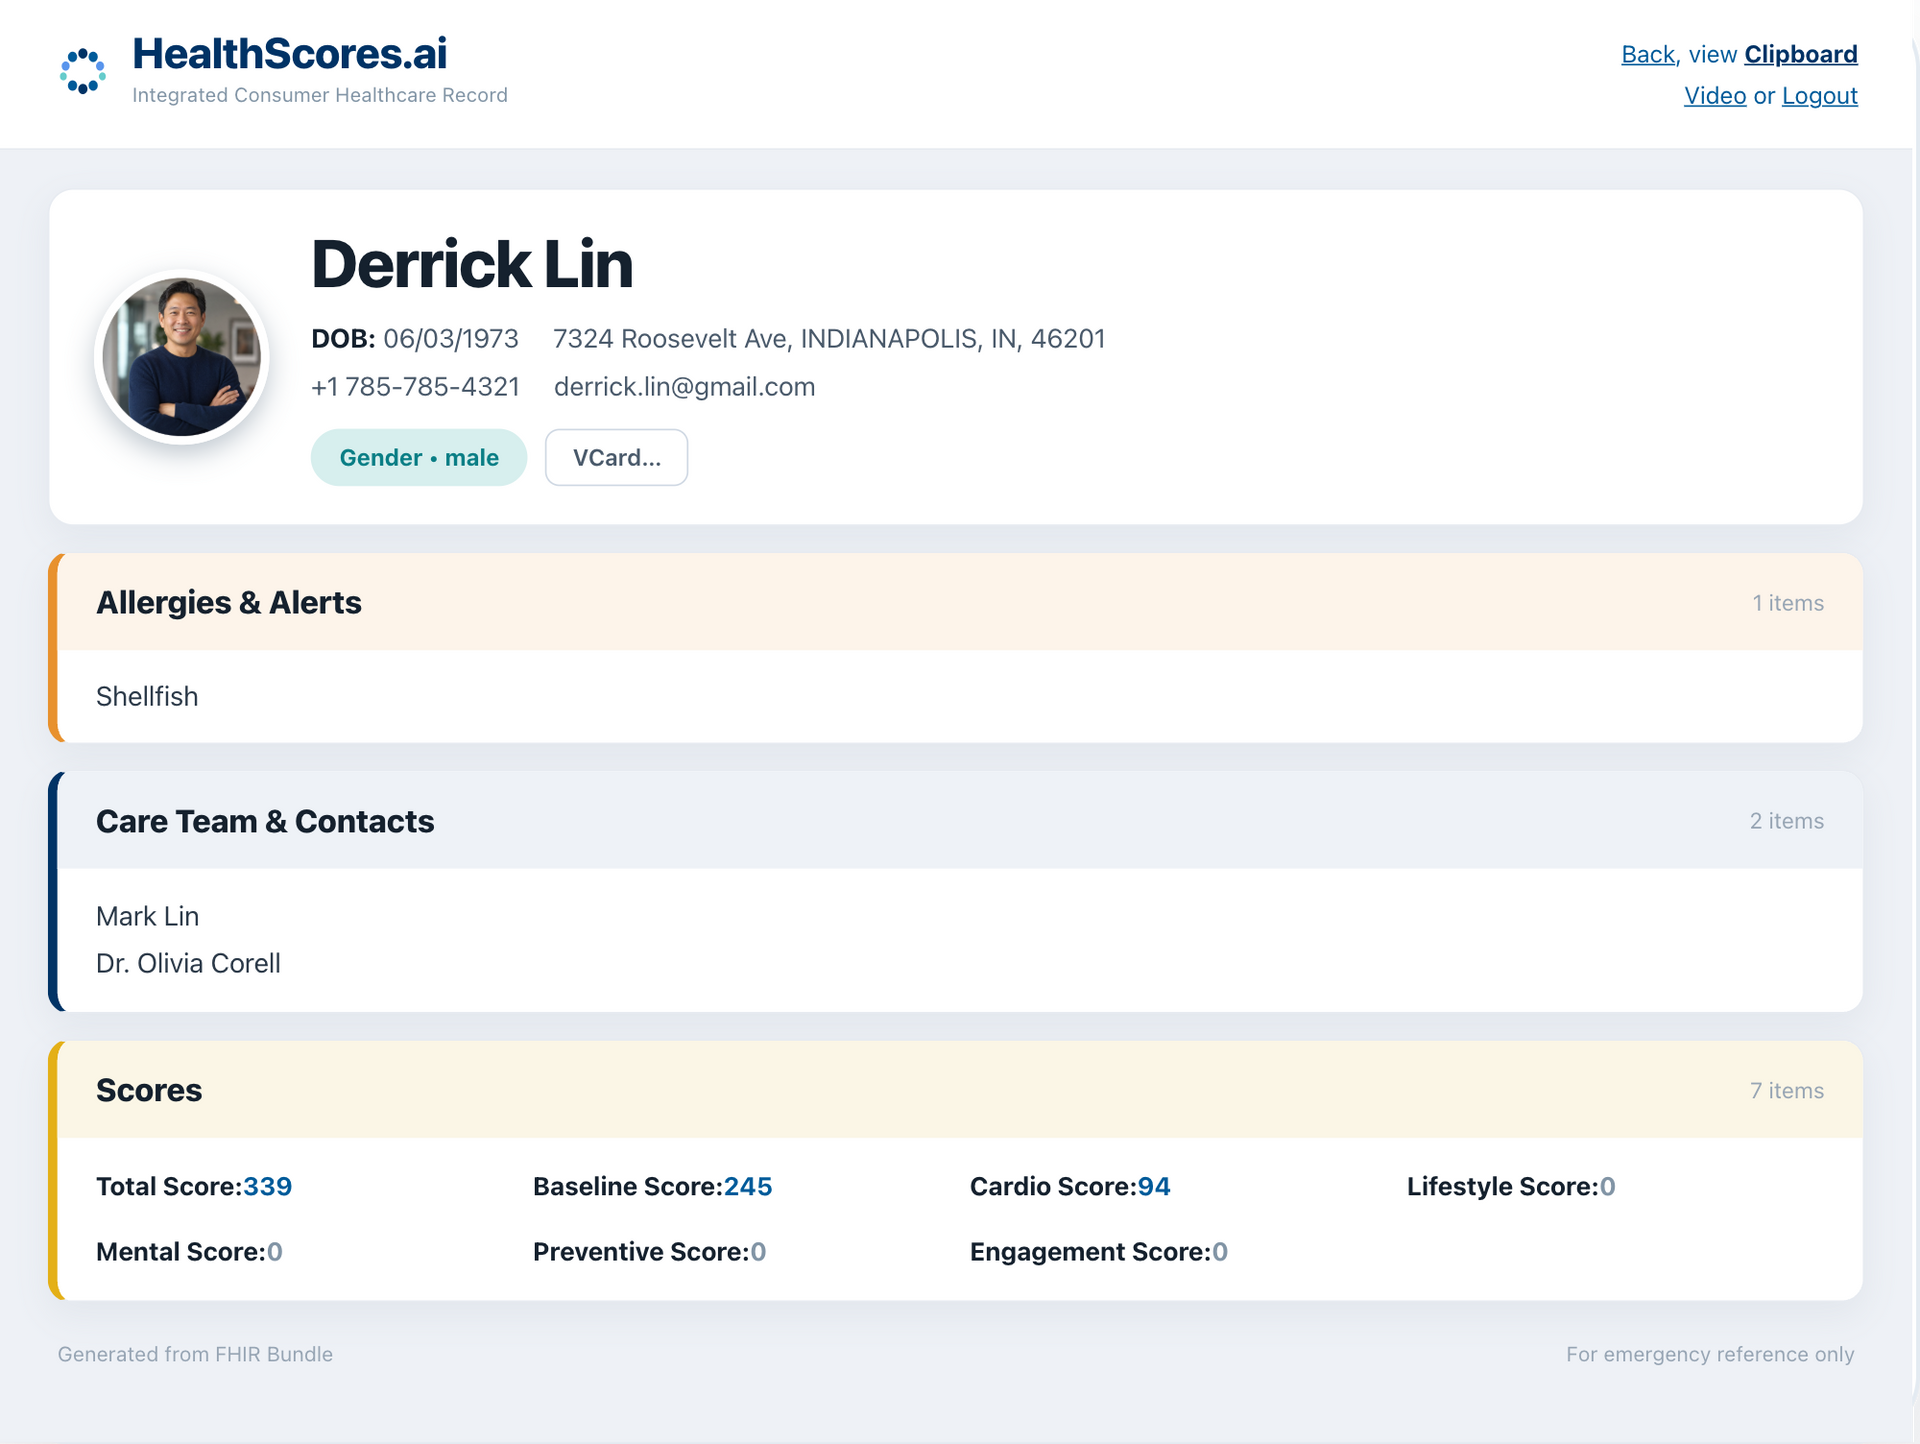Open the Clipboard link

(1800, 54)
